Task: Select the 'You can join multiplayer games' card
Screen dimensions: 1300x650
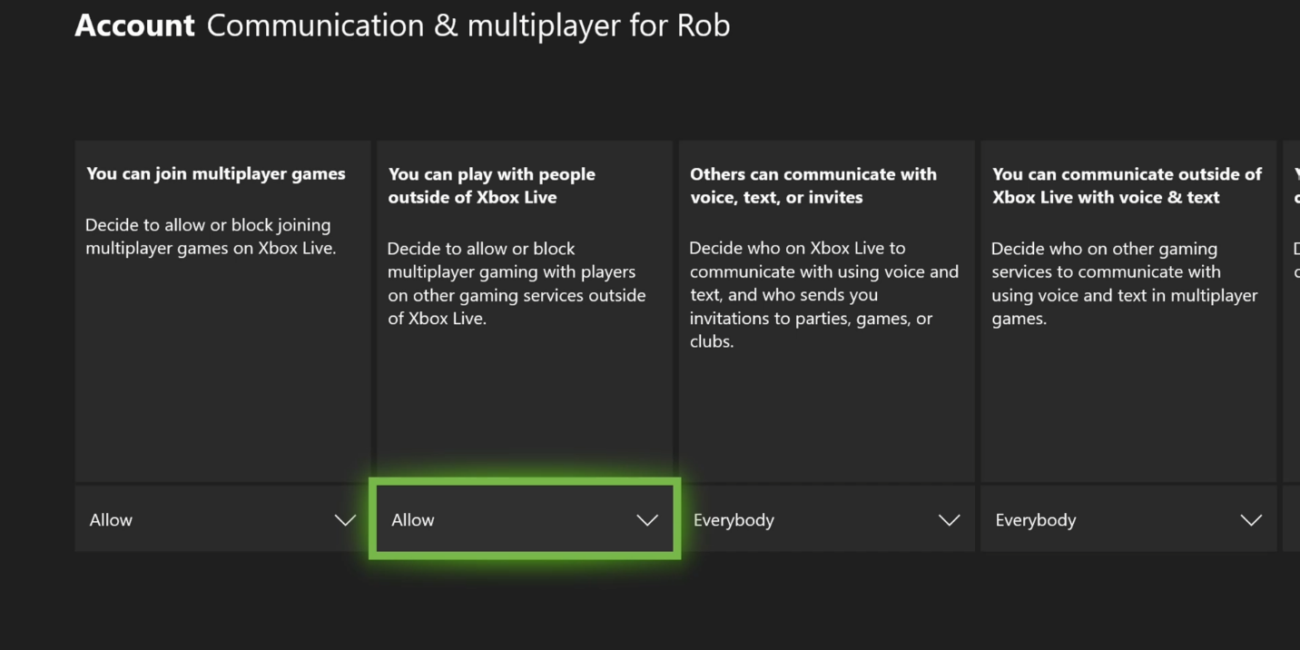Action: tap(222, 311)
